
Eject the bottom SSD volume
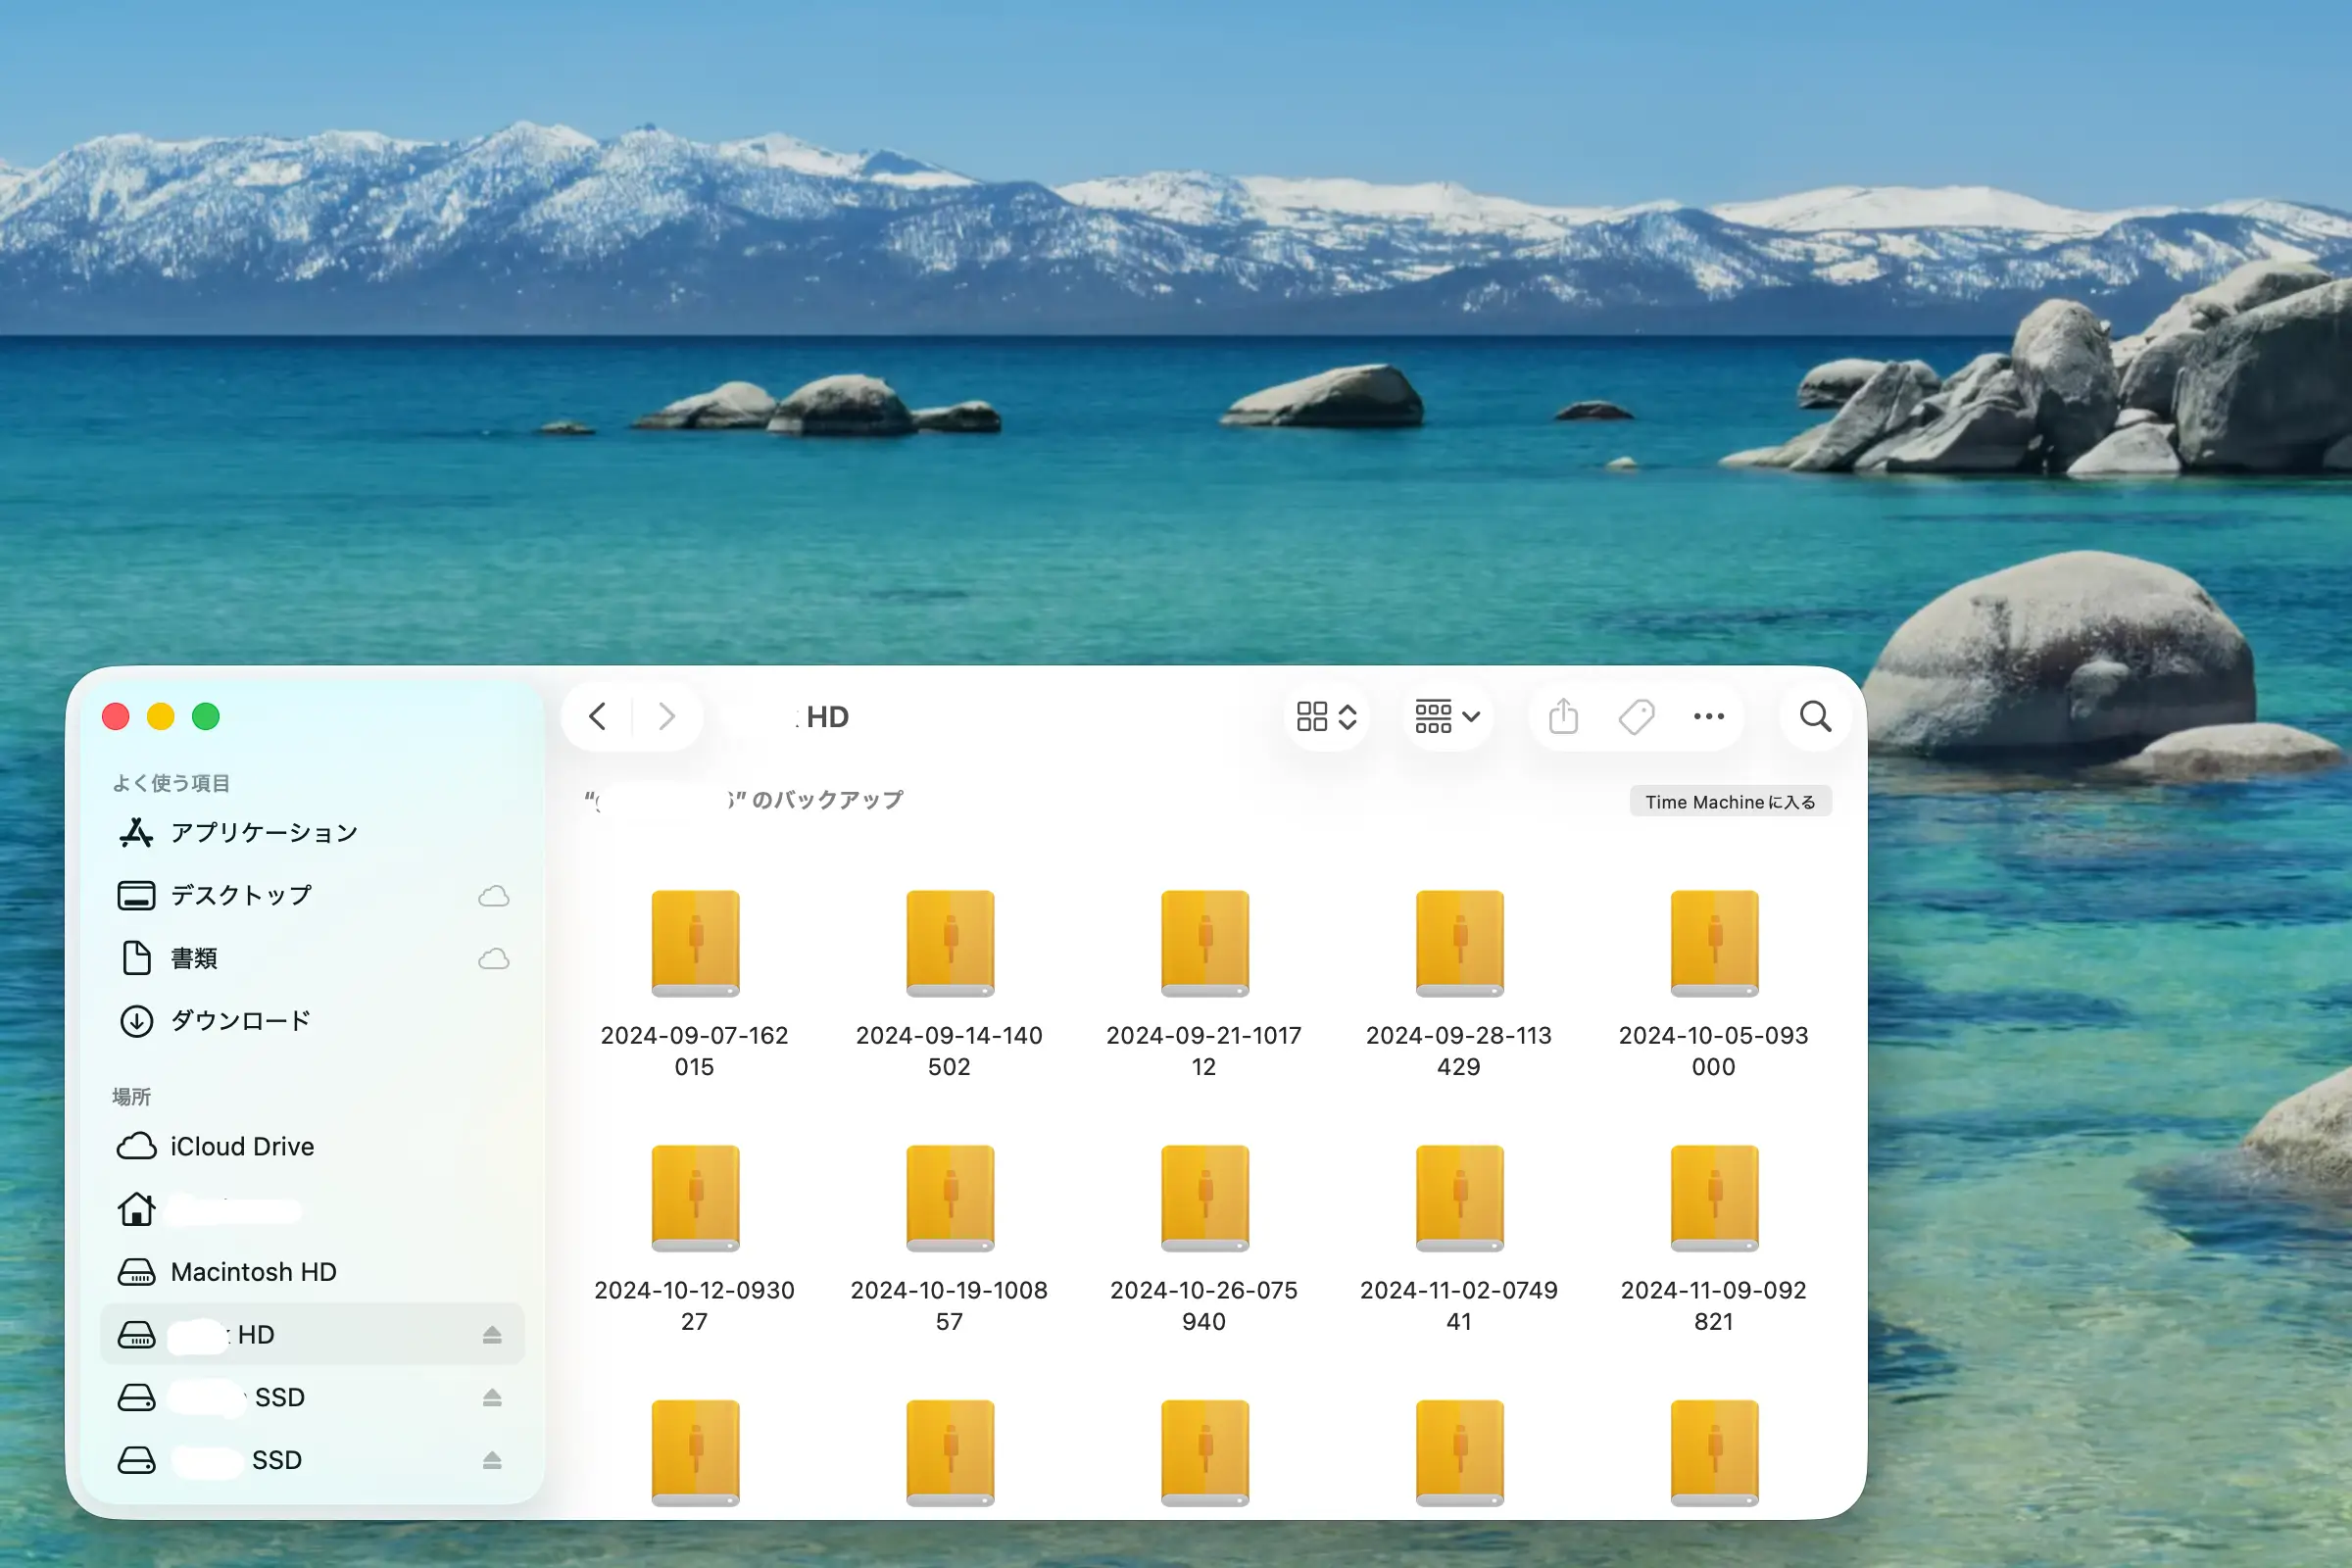click(x=492, y=1460)
